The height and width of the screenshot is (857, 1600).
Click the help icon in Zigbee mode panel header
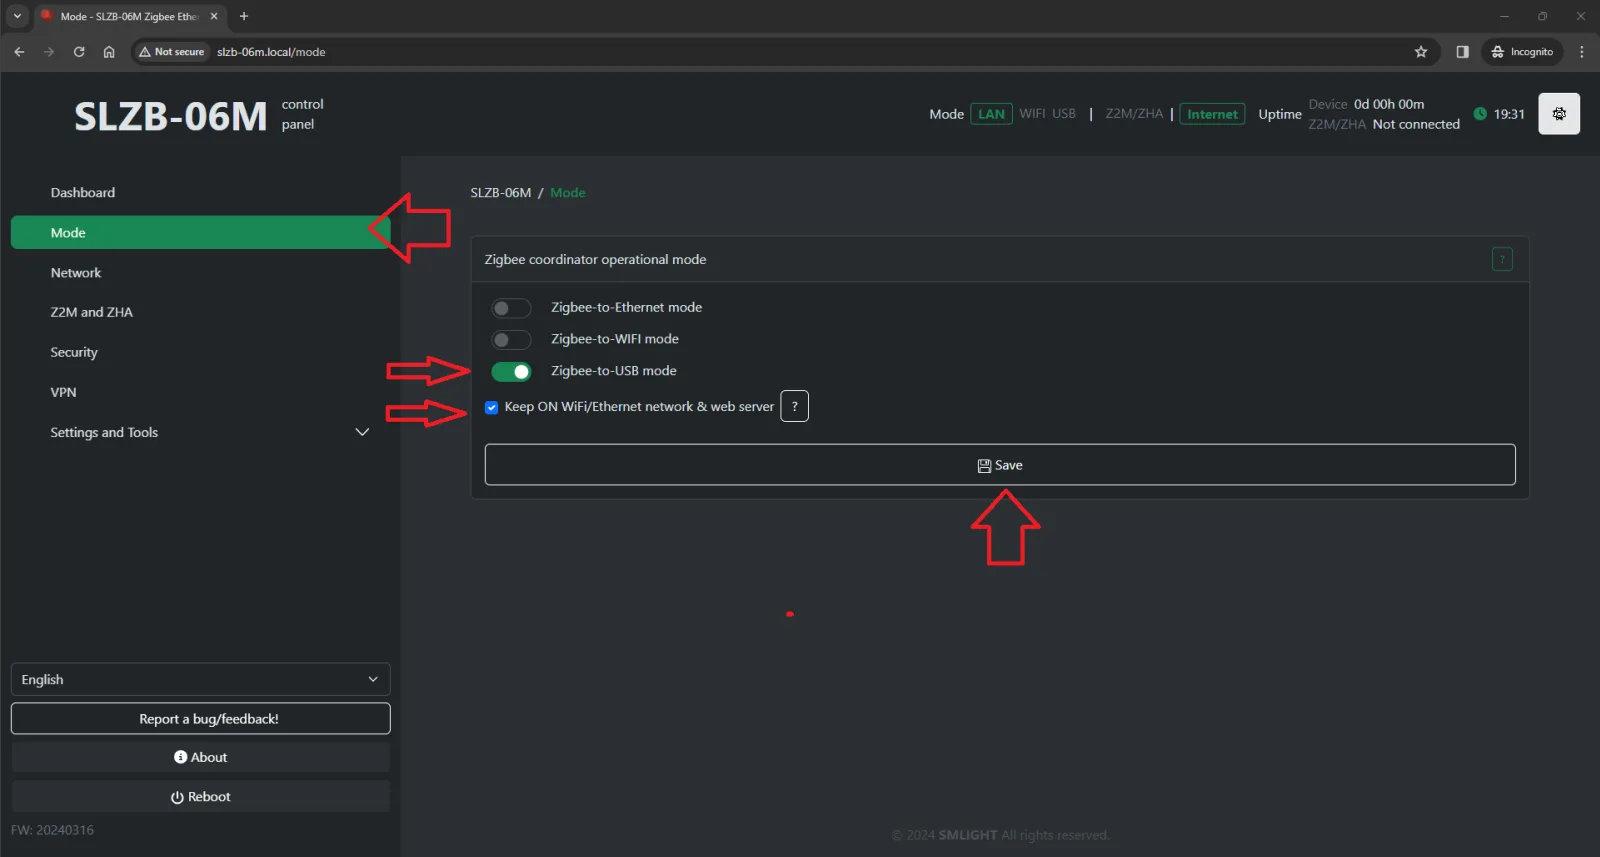pos(1501,260)
